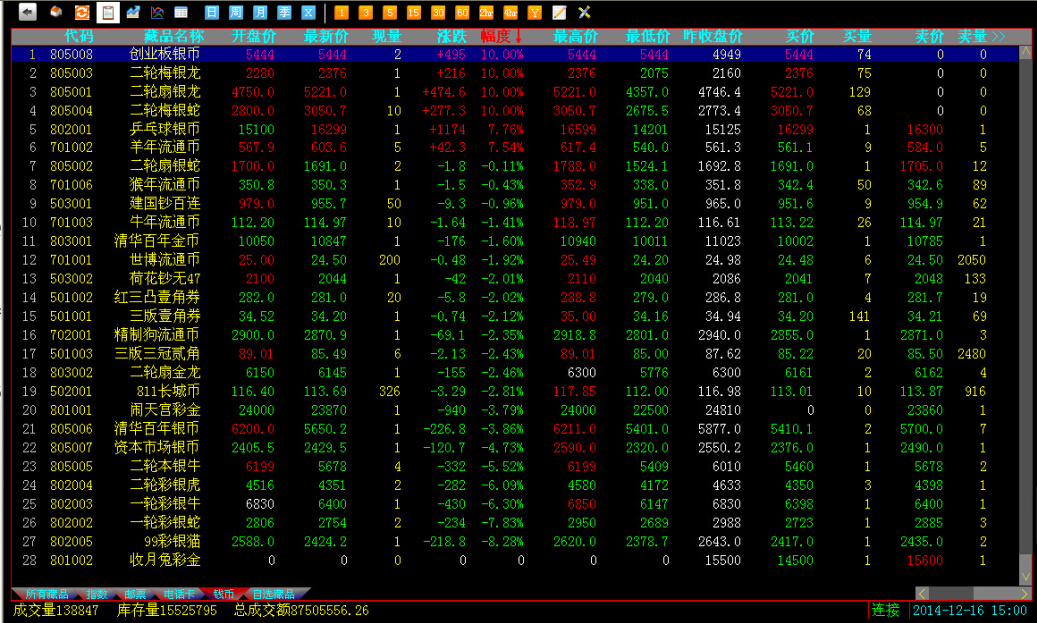Select the 30-minute chart icon
1037x623 pixels.
point(438,12)
